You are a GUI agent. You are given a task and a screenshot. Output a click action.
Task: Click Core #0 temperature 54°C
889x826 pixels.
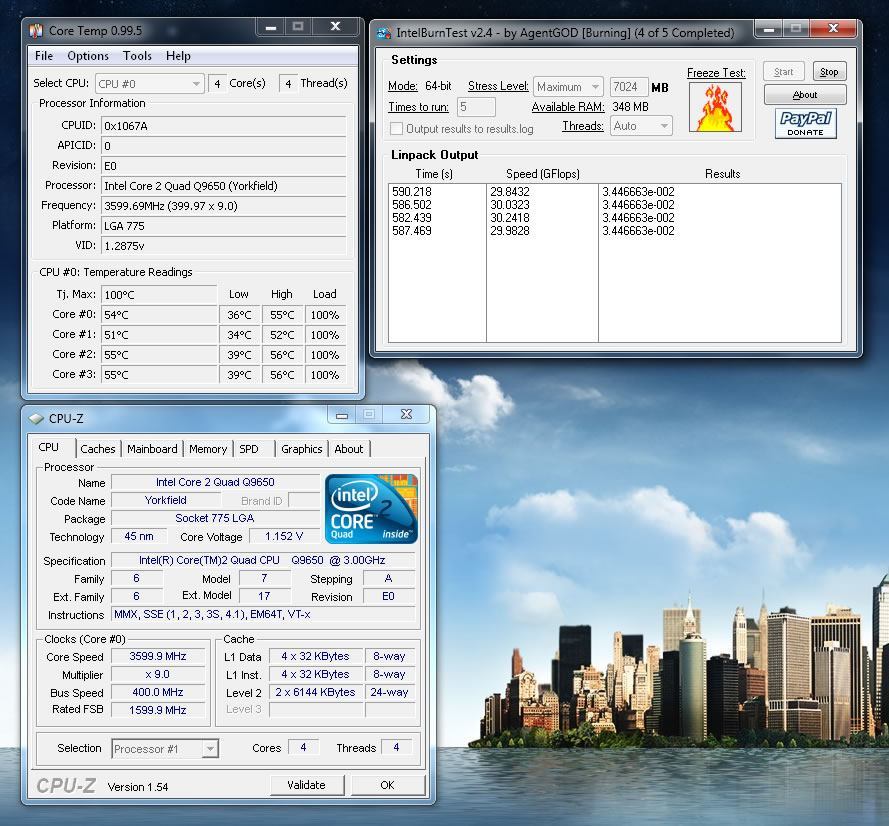click(159, 315)
